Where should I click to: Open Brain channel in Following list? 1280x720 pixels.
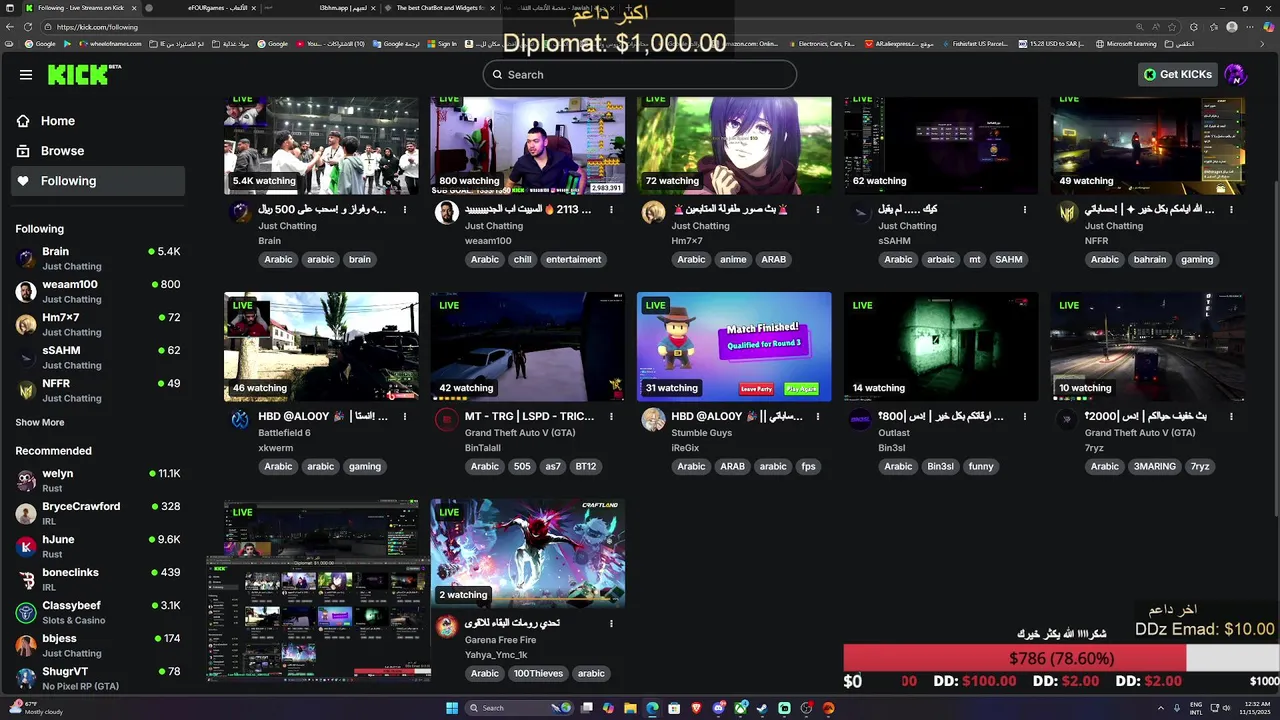point(98,258)
